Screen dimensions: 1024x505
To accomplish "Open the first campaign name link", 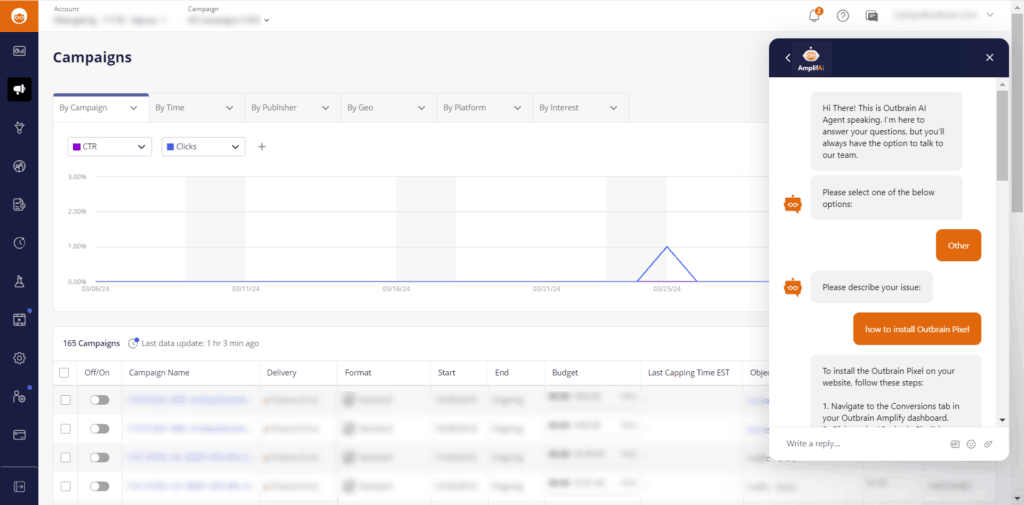I will click(189, 400).
